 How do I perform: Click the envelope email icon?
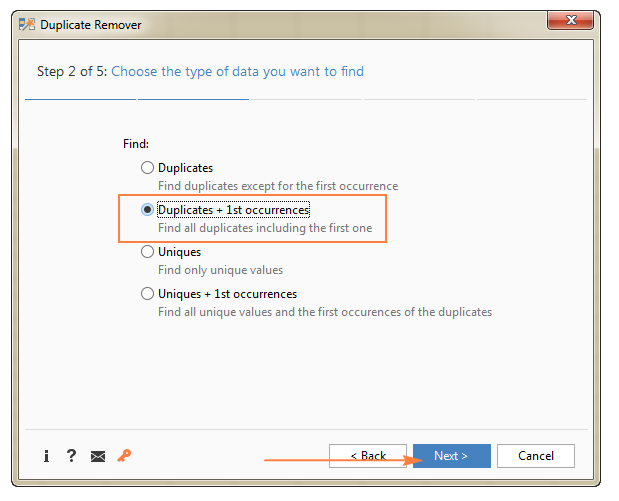[x=97, y=457]
